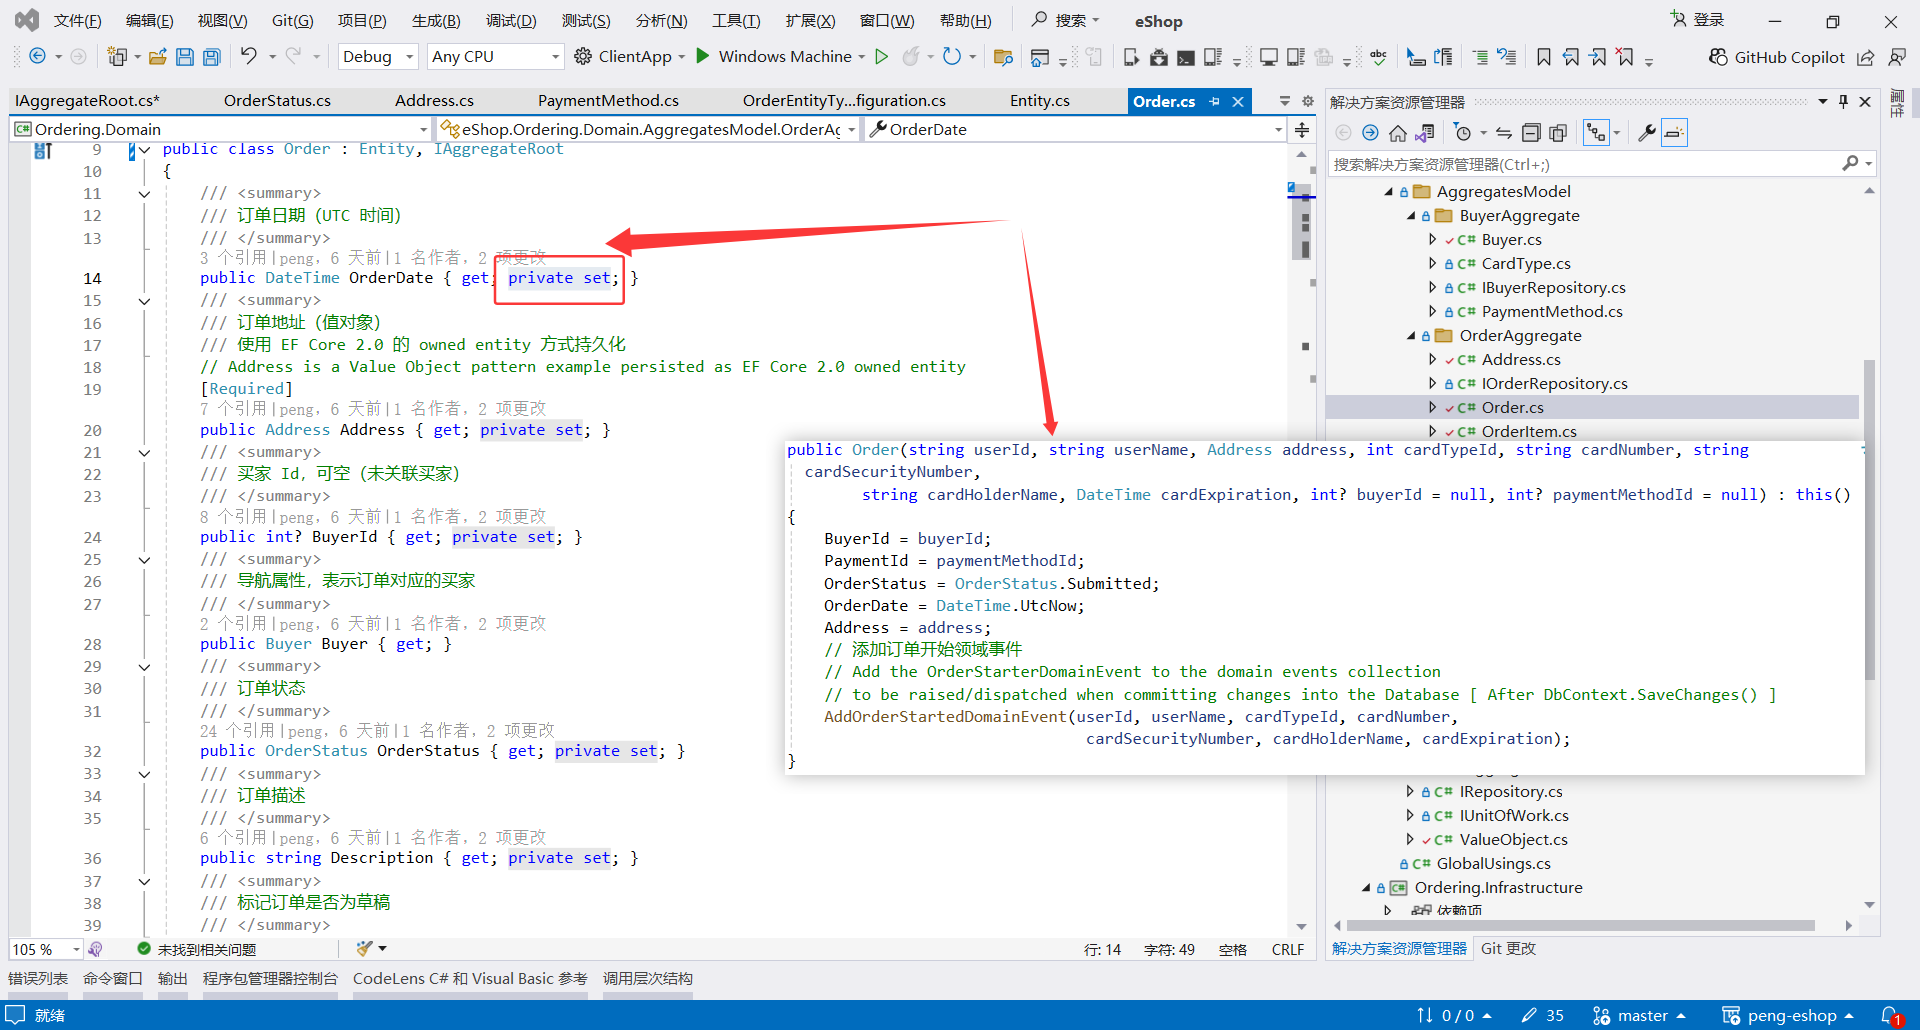Open the Debug configuration dropdown
The width and height of the screenshot is (1920, 1030).
pyautogui.click(x=378, y=57)
